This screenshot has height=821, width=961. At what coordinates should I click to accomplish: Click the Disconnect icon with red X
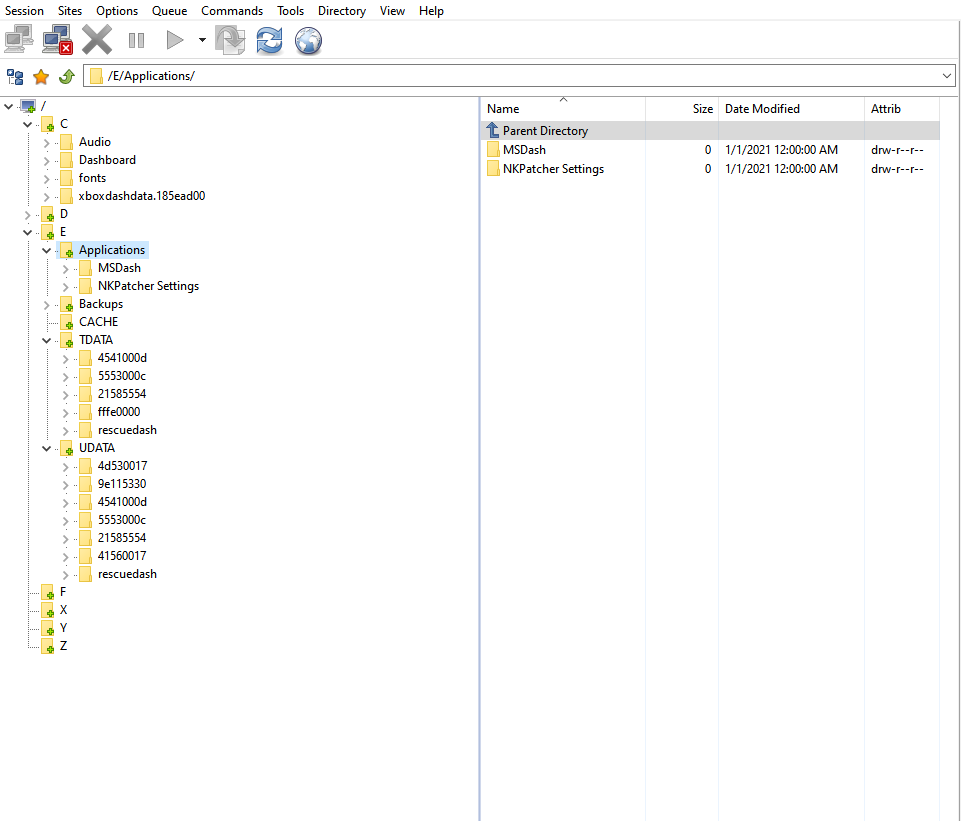(x=58, y=40)
